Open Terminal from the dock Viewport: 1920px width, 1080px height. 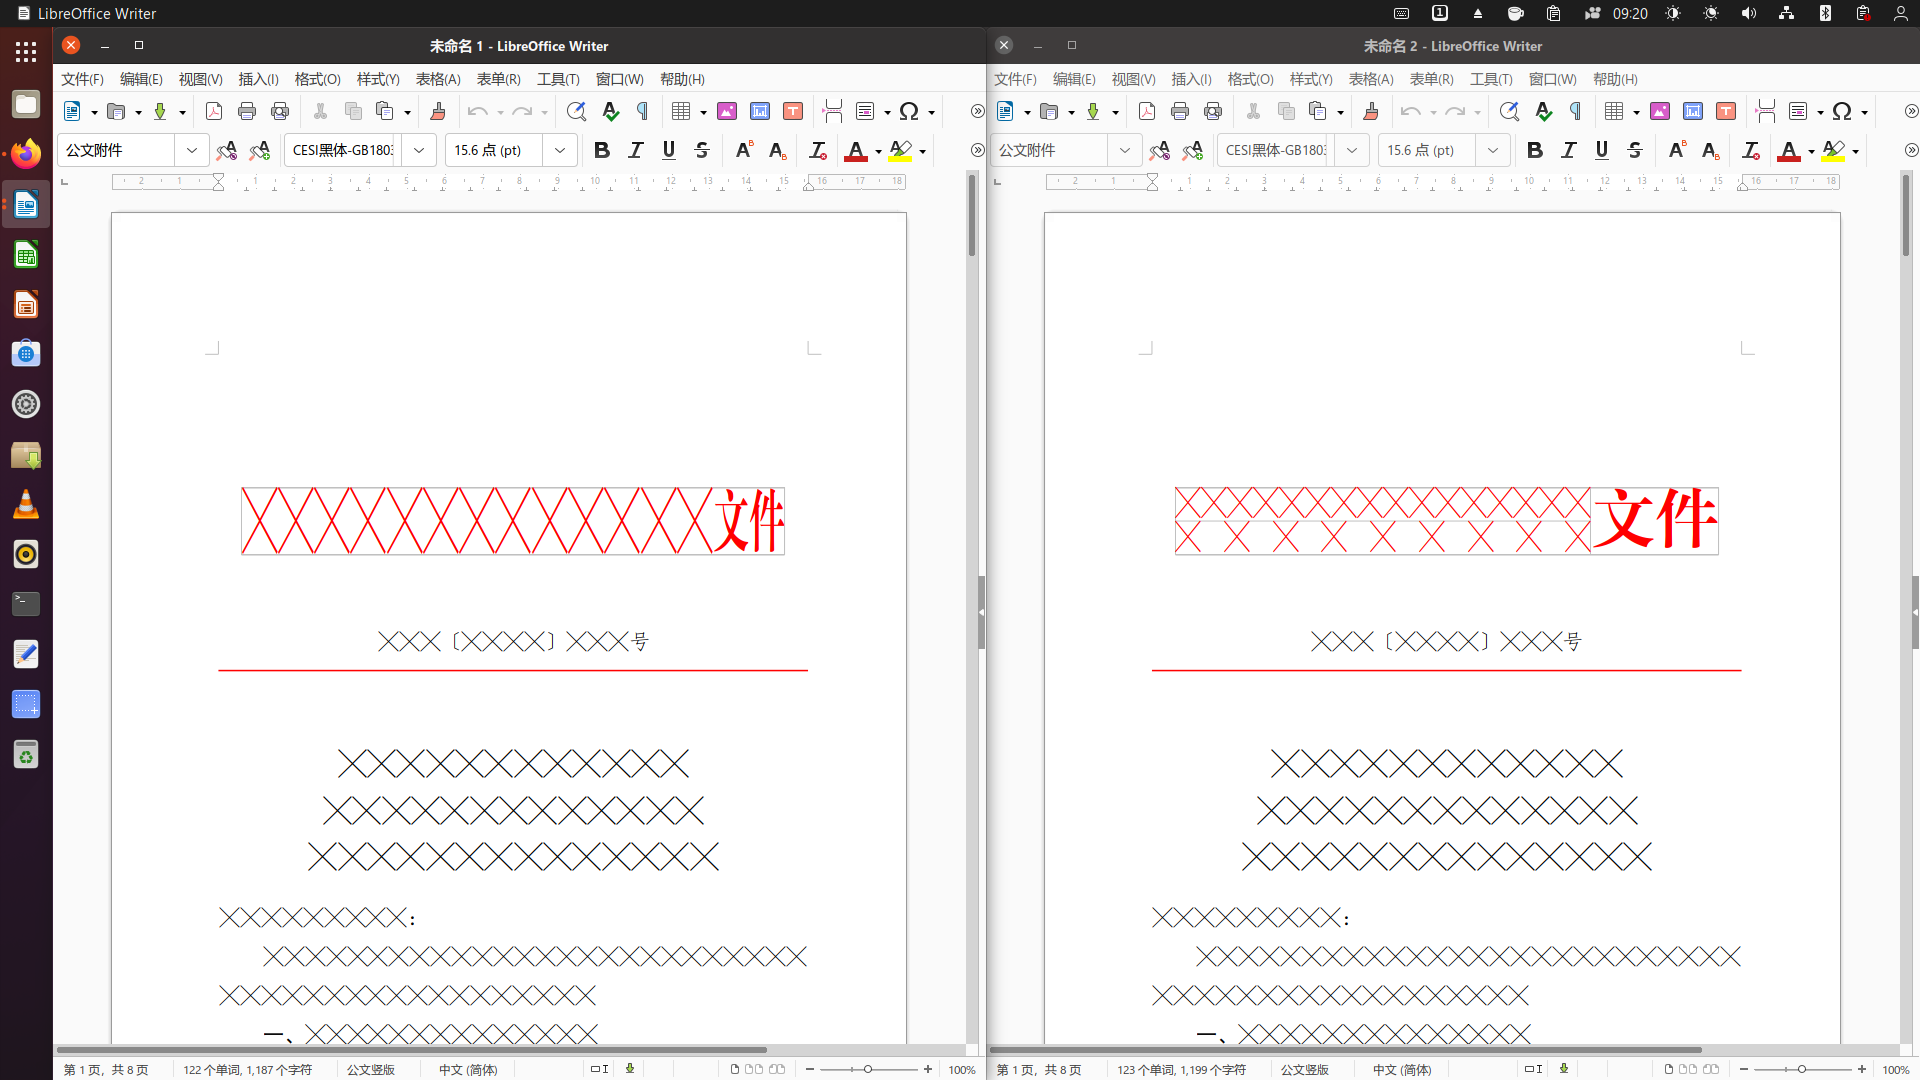point(26,604)
